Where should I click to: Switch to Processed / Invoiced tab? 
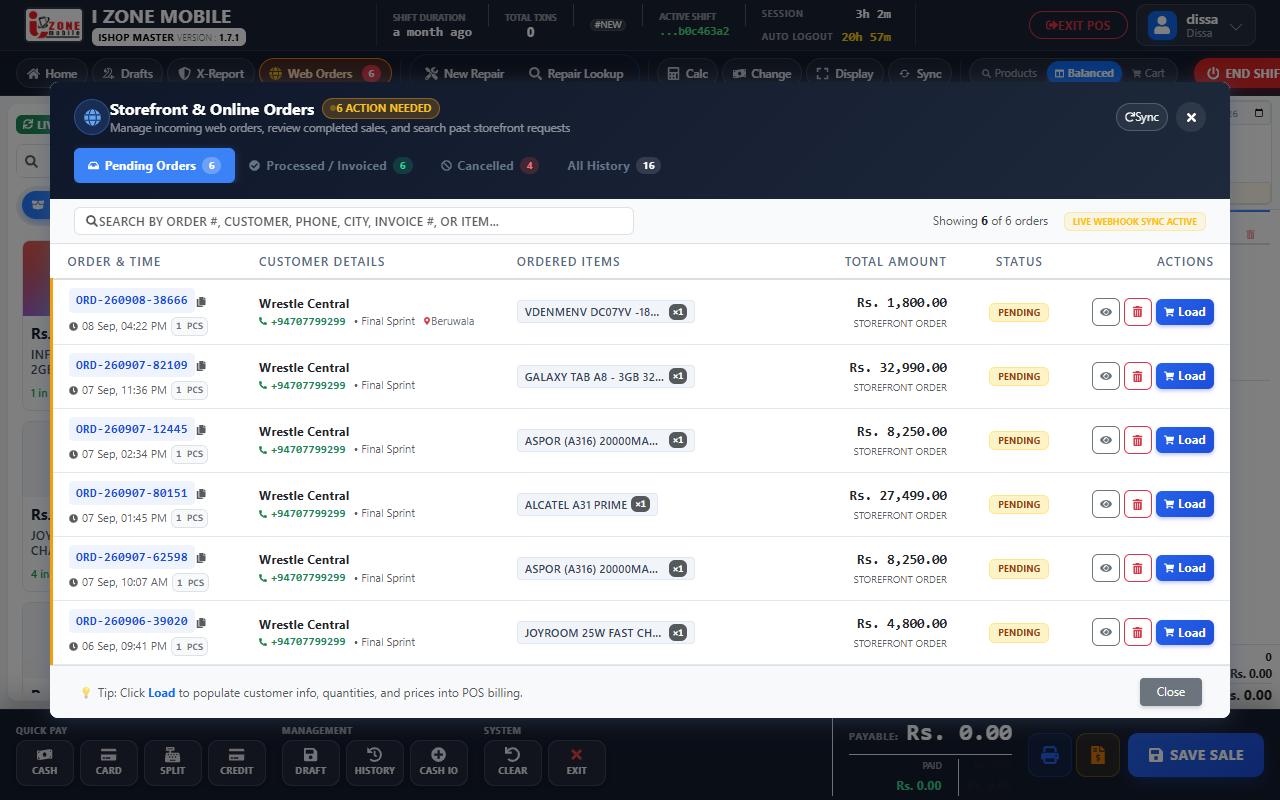pyautogui.click(x=330, y=166)
